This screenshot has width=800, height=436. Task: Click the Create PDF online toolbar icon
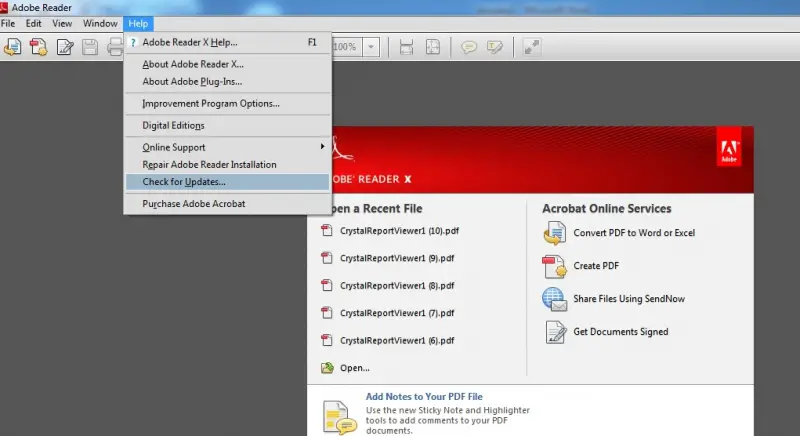tap(38, 47)
